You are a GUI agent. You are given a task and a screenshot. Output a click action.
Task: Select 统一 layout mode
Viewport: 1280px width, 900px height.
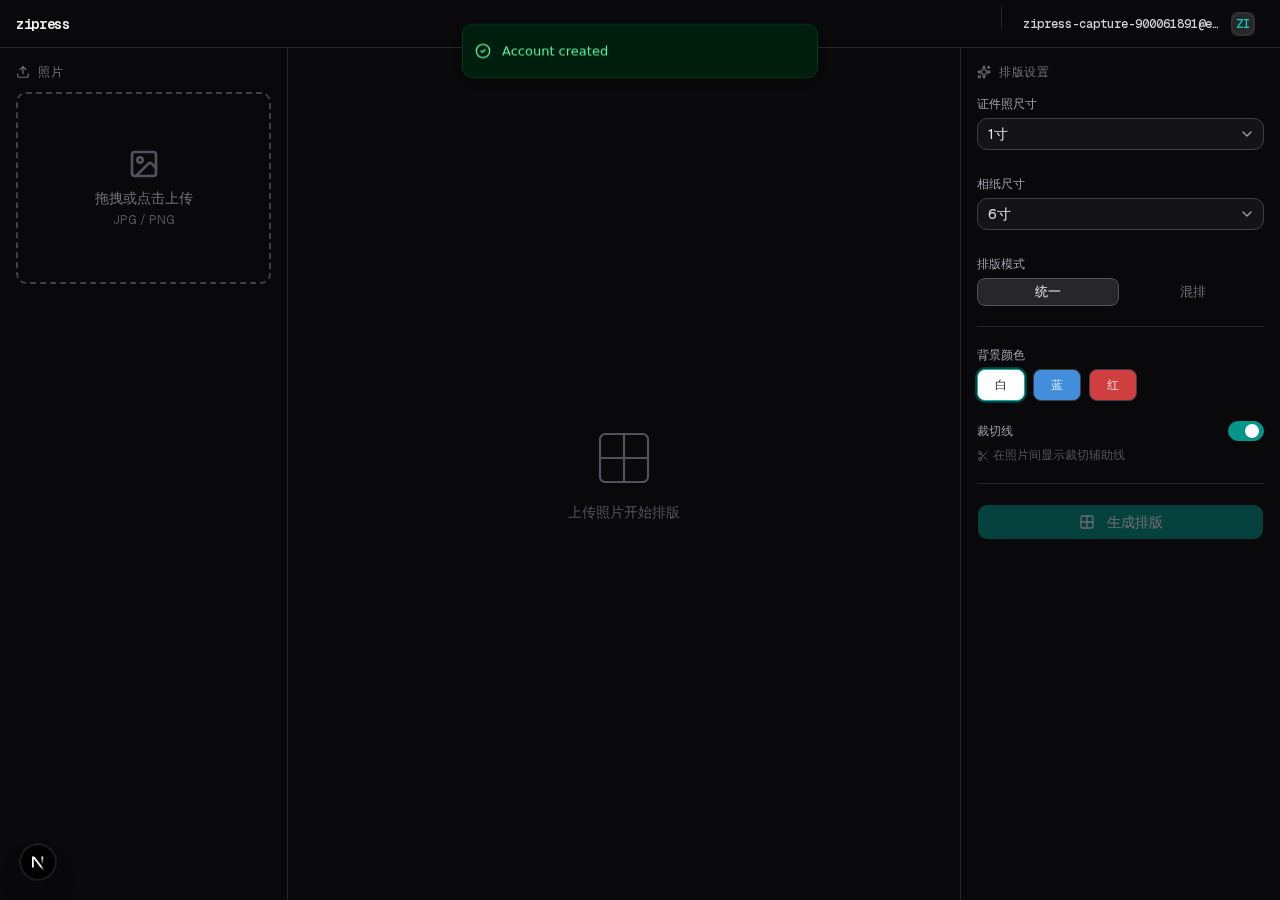(x=1047, y=292)
